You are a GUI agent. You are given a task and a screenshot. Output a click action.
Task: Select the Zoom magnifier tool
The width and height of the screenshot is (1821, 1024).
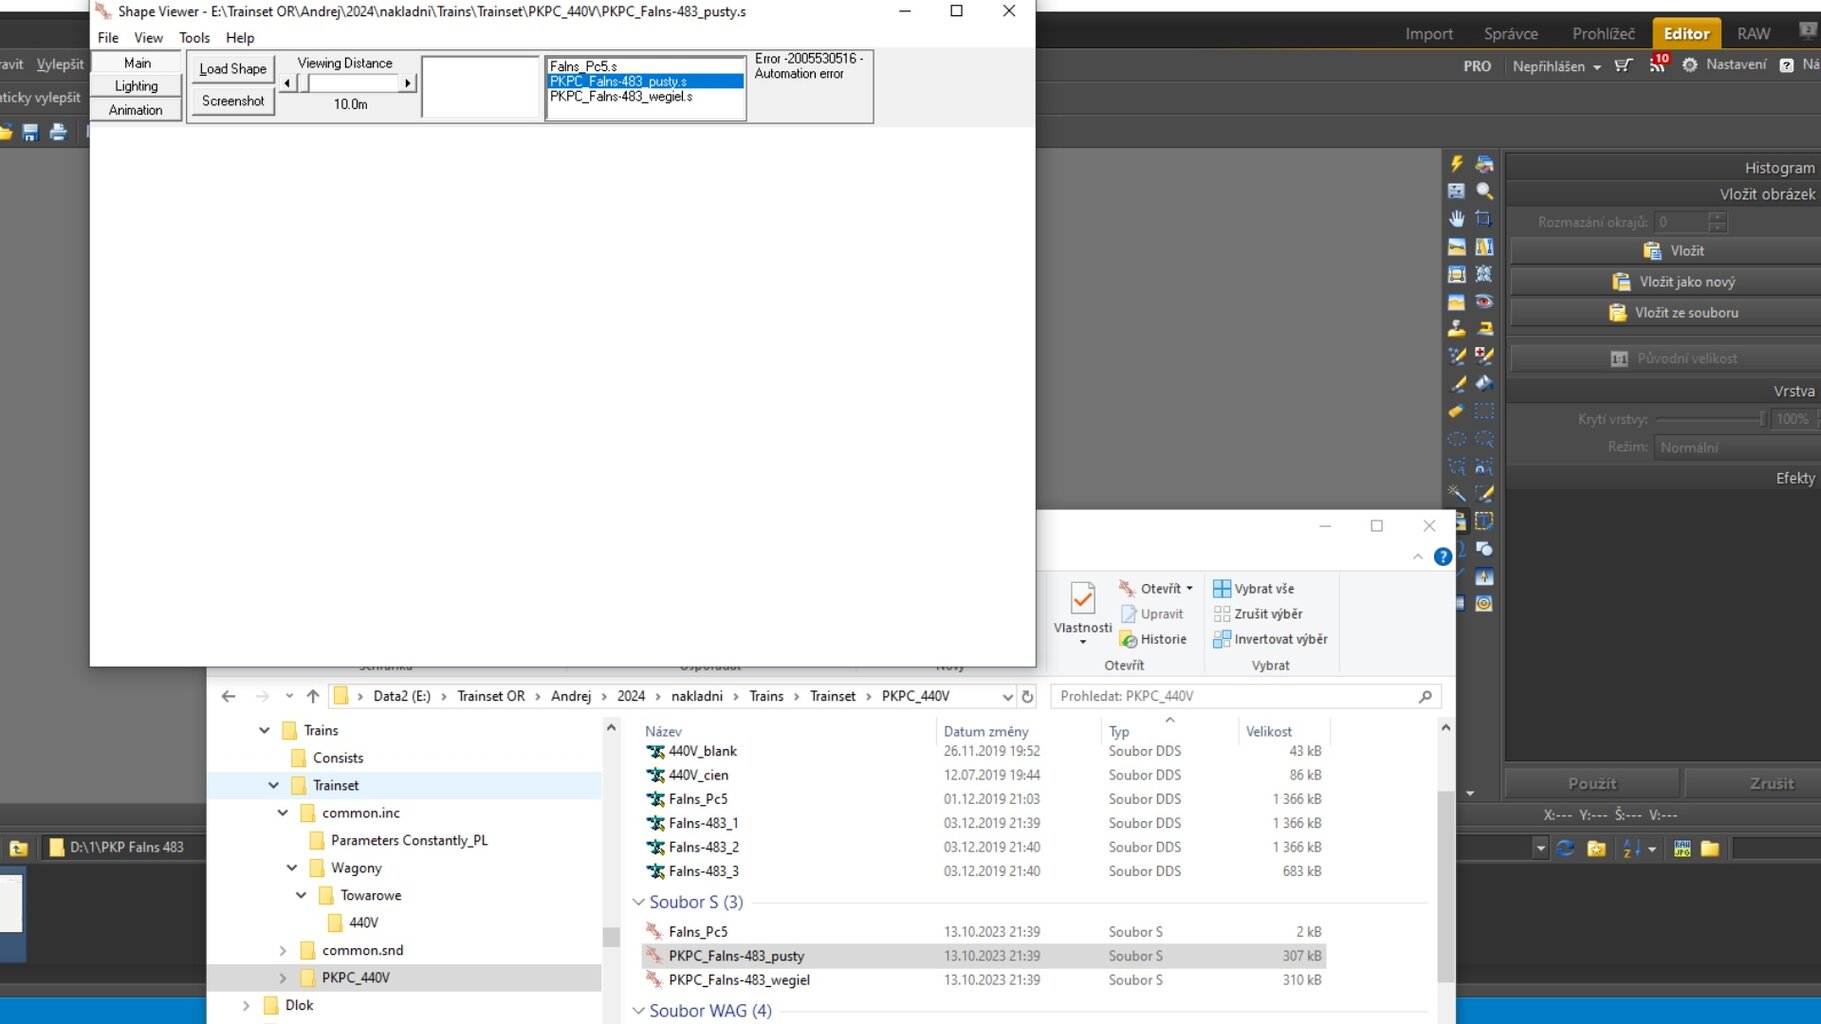point(1484,191)
